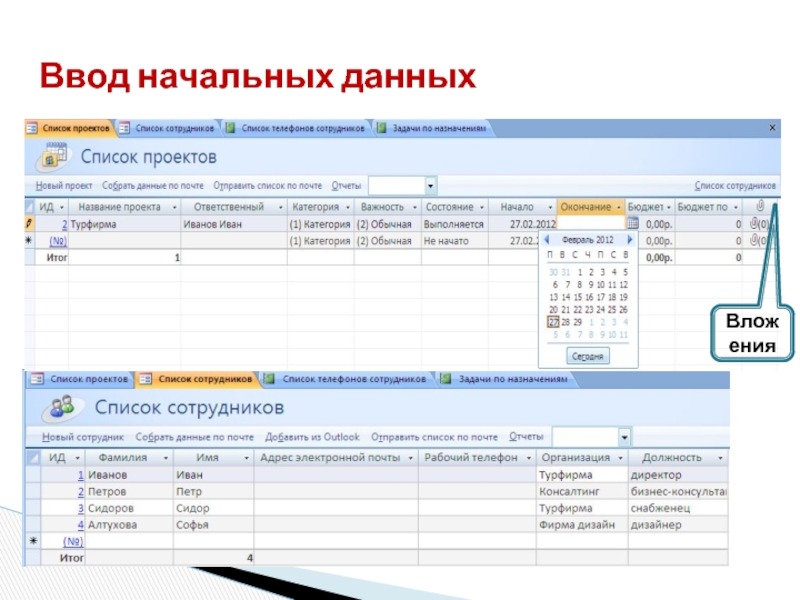The width and height of the screenshot is (800, 600).
Task: Select date 28 in February calendar
Action: (565, 322)
